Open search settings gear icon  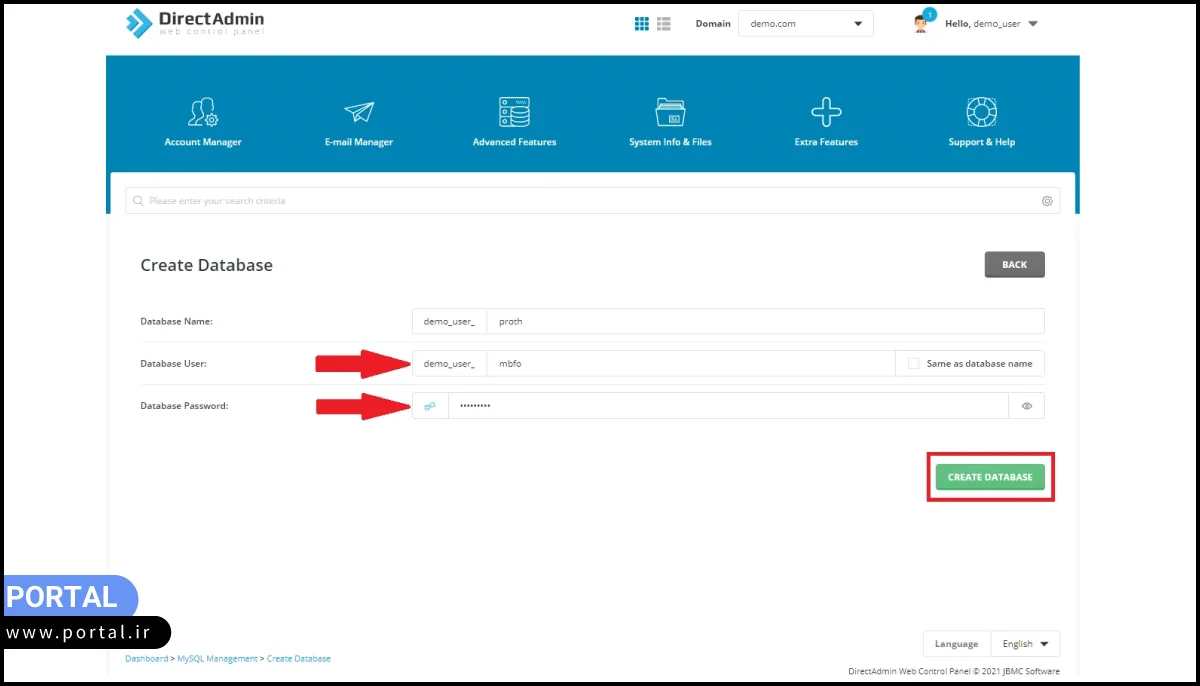[1047, 201]
